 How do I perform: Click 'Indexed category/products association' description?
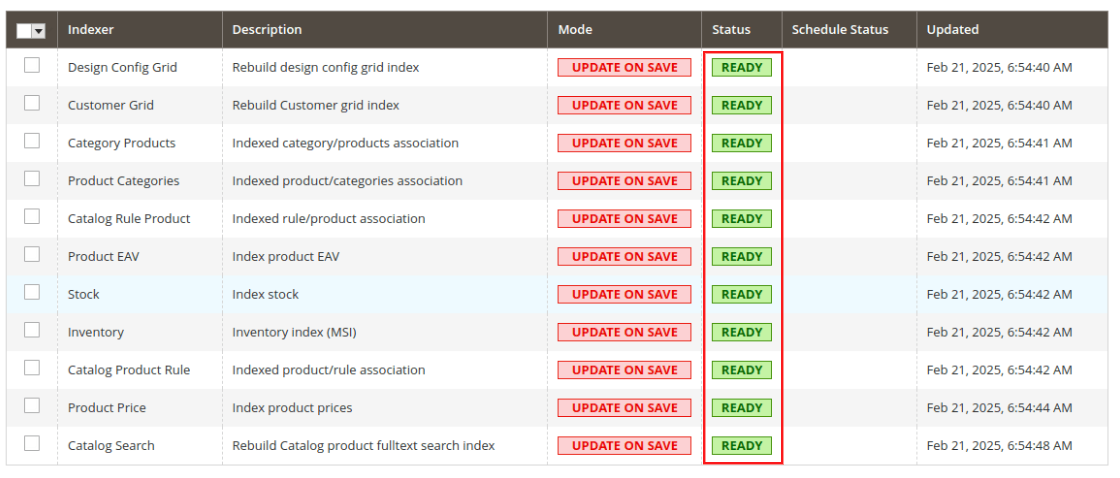click(345, 143)
